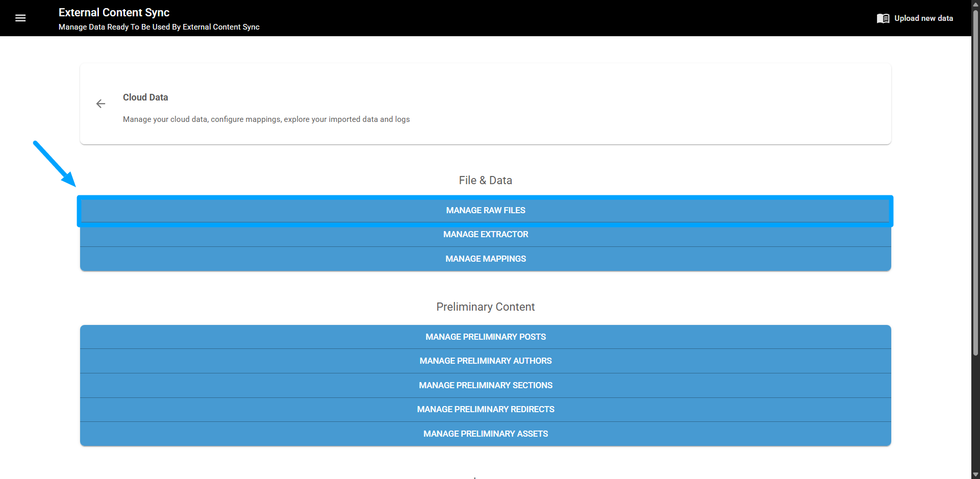Open Manage Mappings
This screenshot has height=479, width=980.
[486, 259]
